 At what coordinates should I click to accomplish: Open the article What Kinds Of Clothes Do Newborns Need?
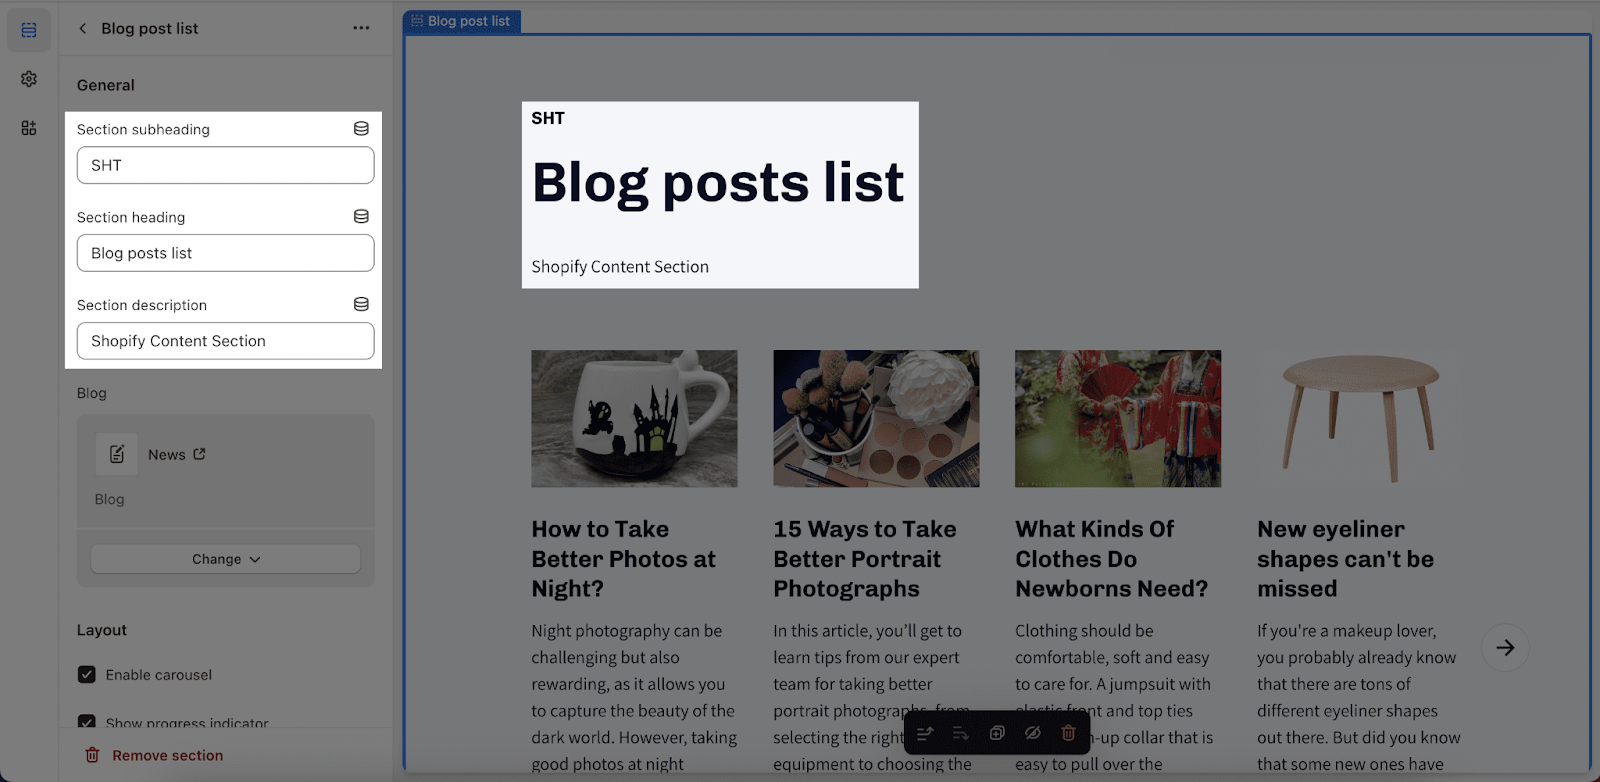point(1111,559)
